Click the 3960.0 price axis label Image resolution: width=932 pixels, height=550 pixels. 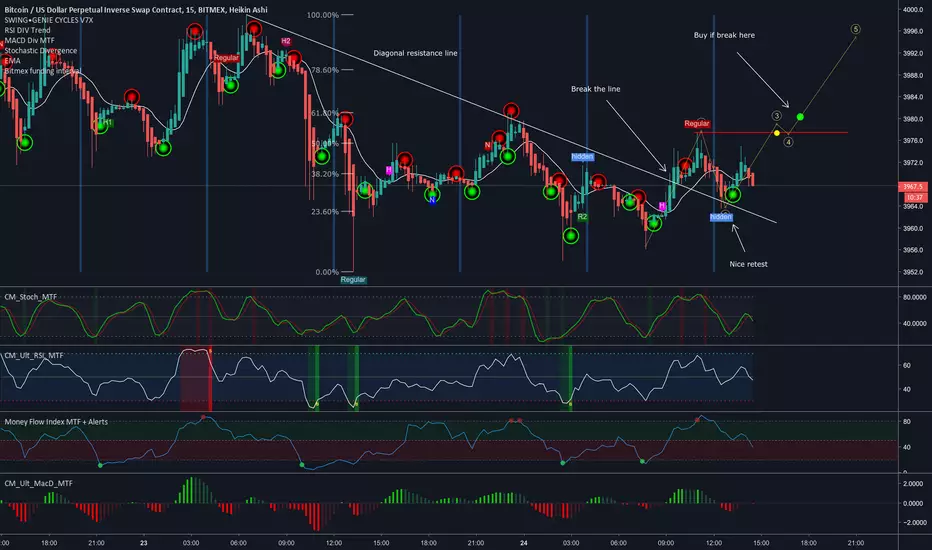click(x=912, y=228)
